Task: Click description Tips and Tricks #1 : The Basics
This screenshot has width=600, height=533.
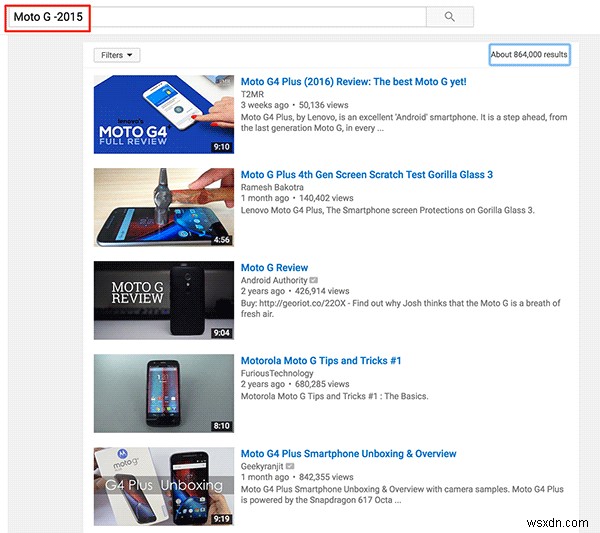Action: click(x=334, y=396)
